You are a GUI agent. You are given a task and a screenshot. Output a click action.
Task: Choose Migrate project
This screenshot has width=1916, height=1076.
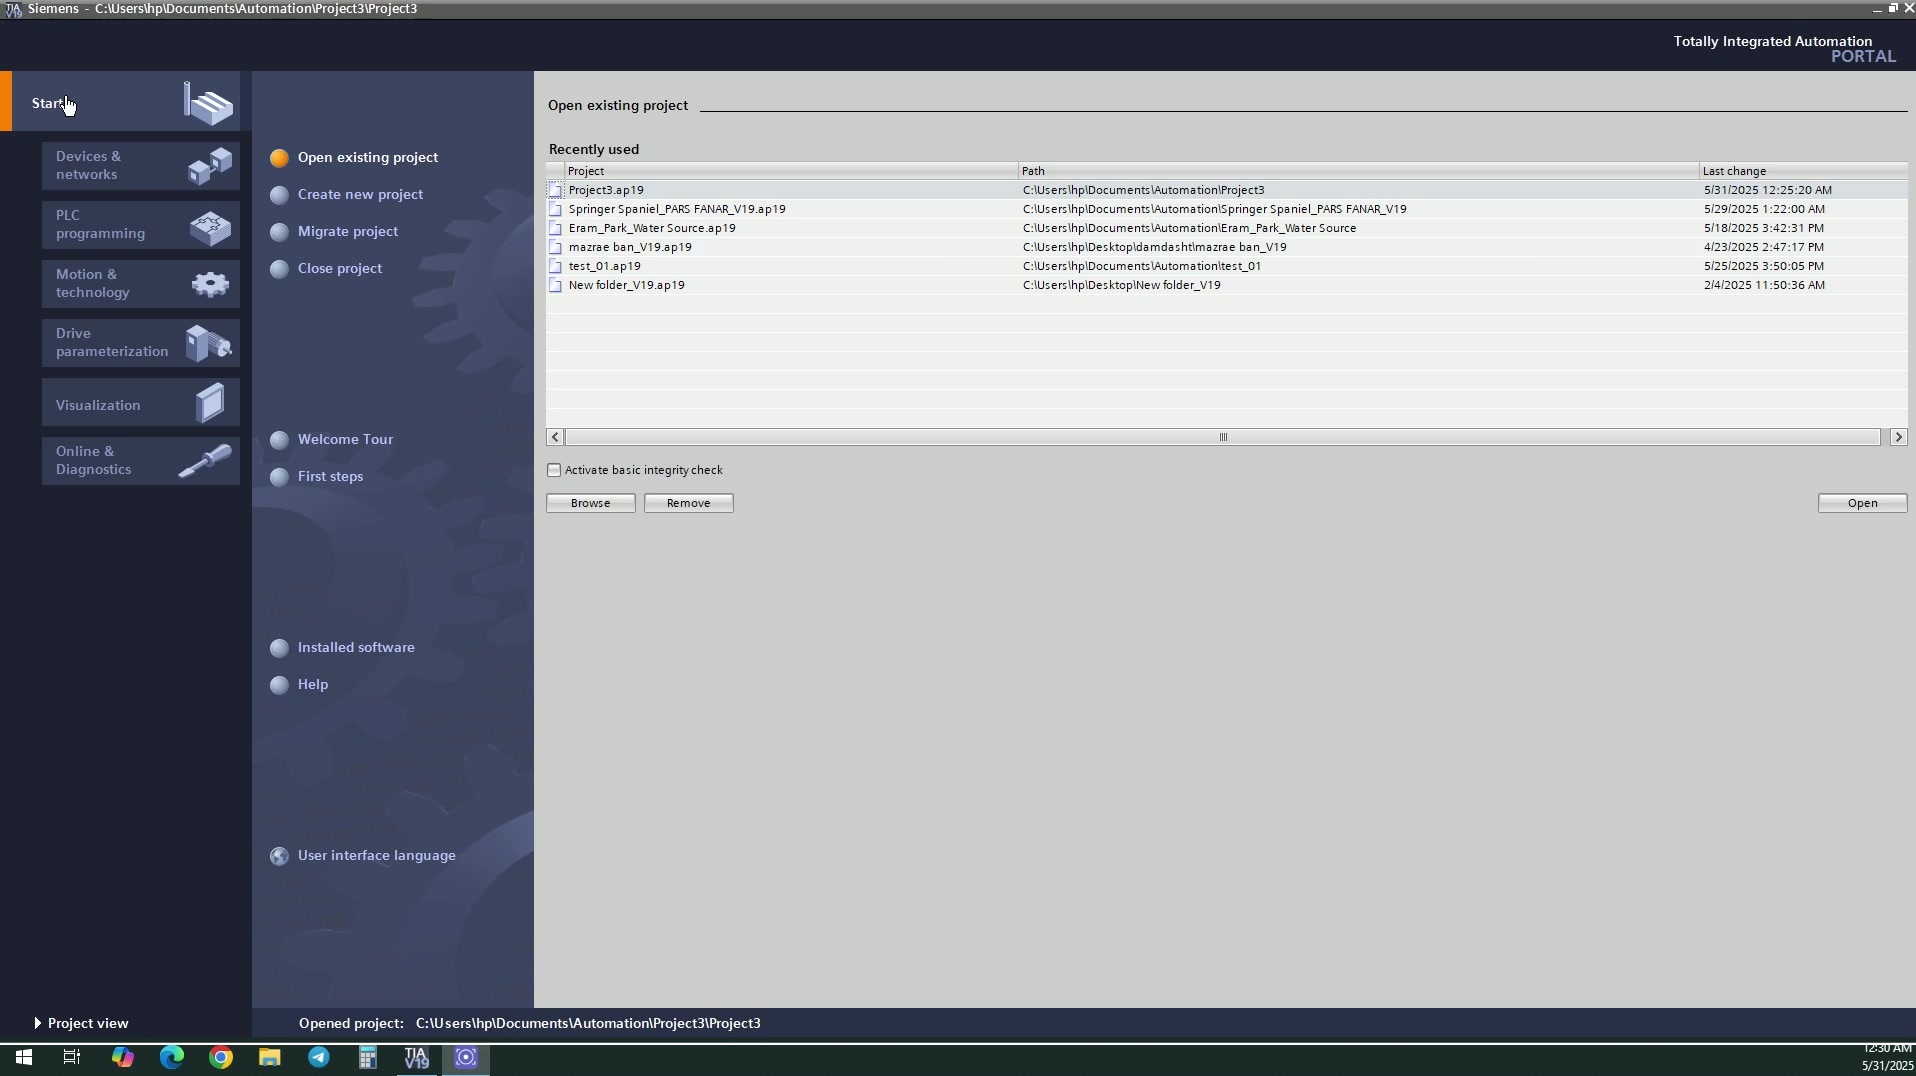coord(348,232)
